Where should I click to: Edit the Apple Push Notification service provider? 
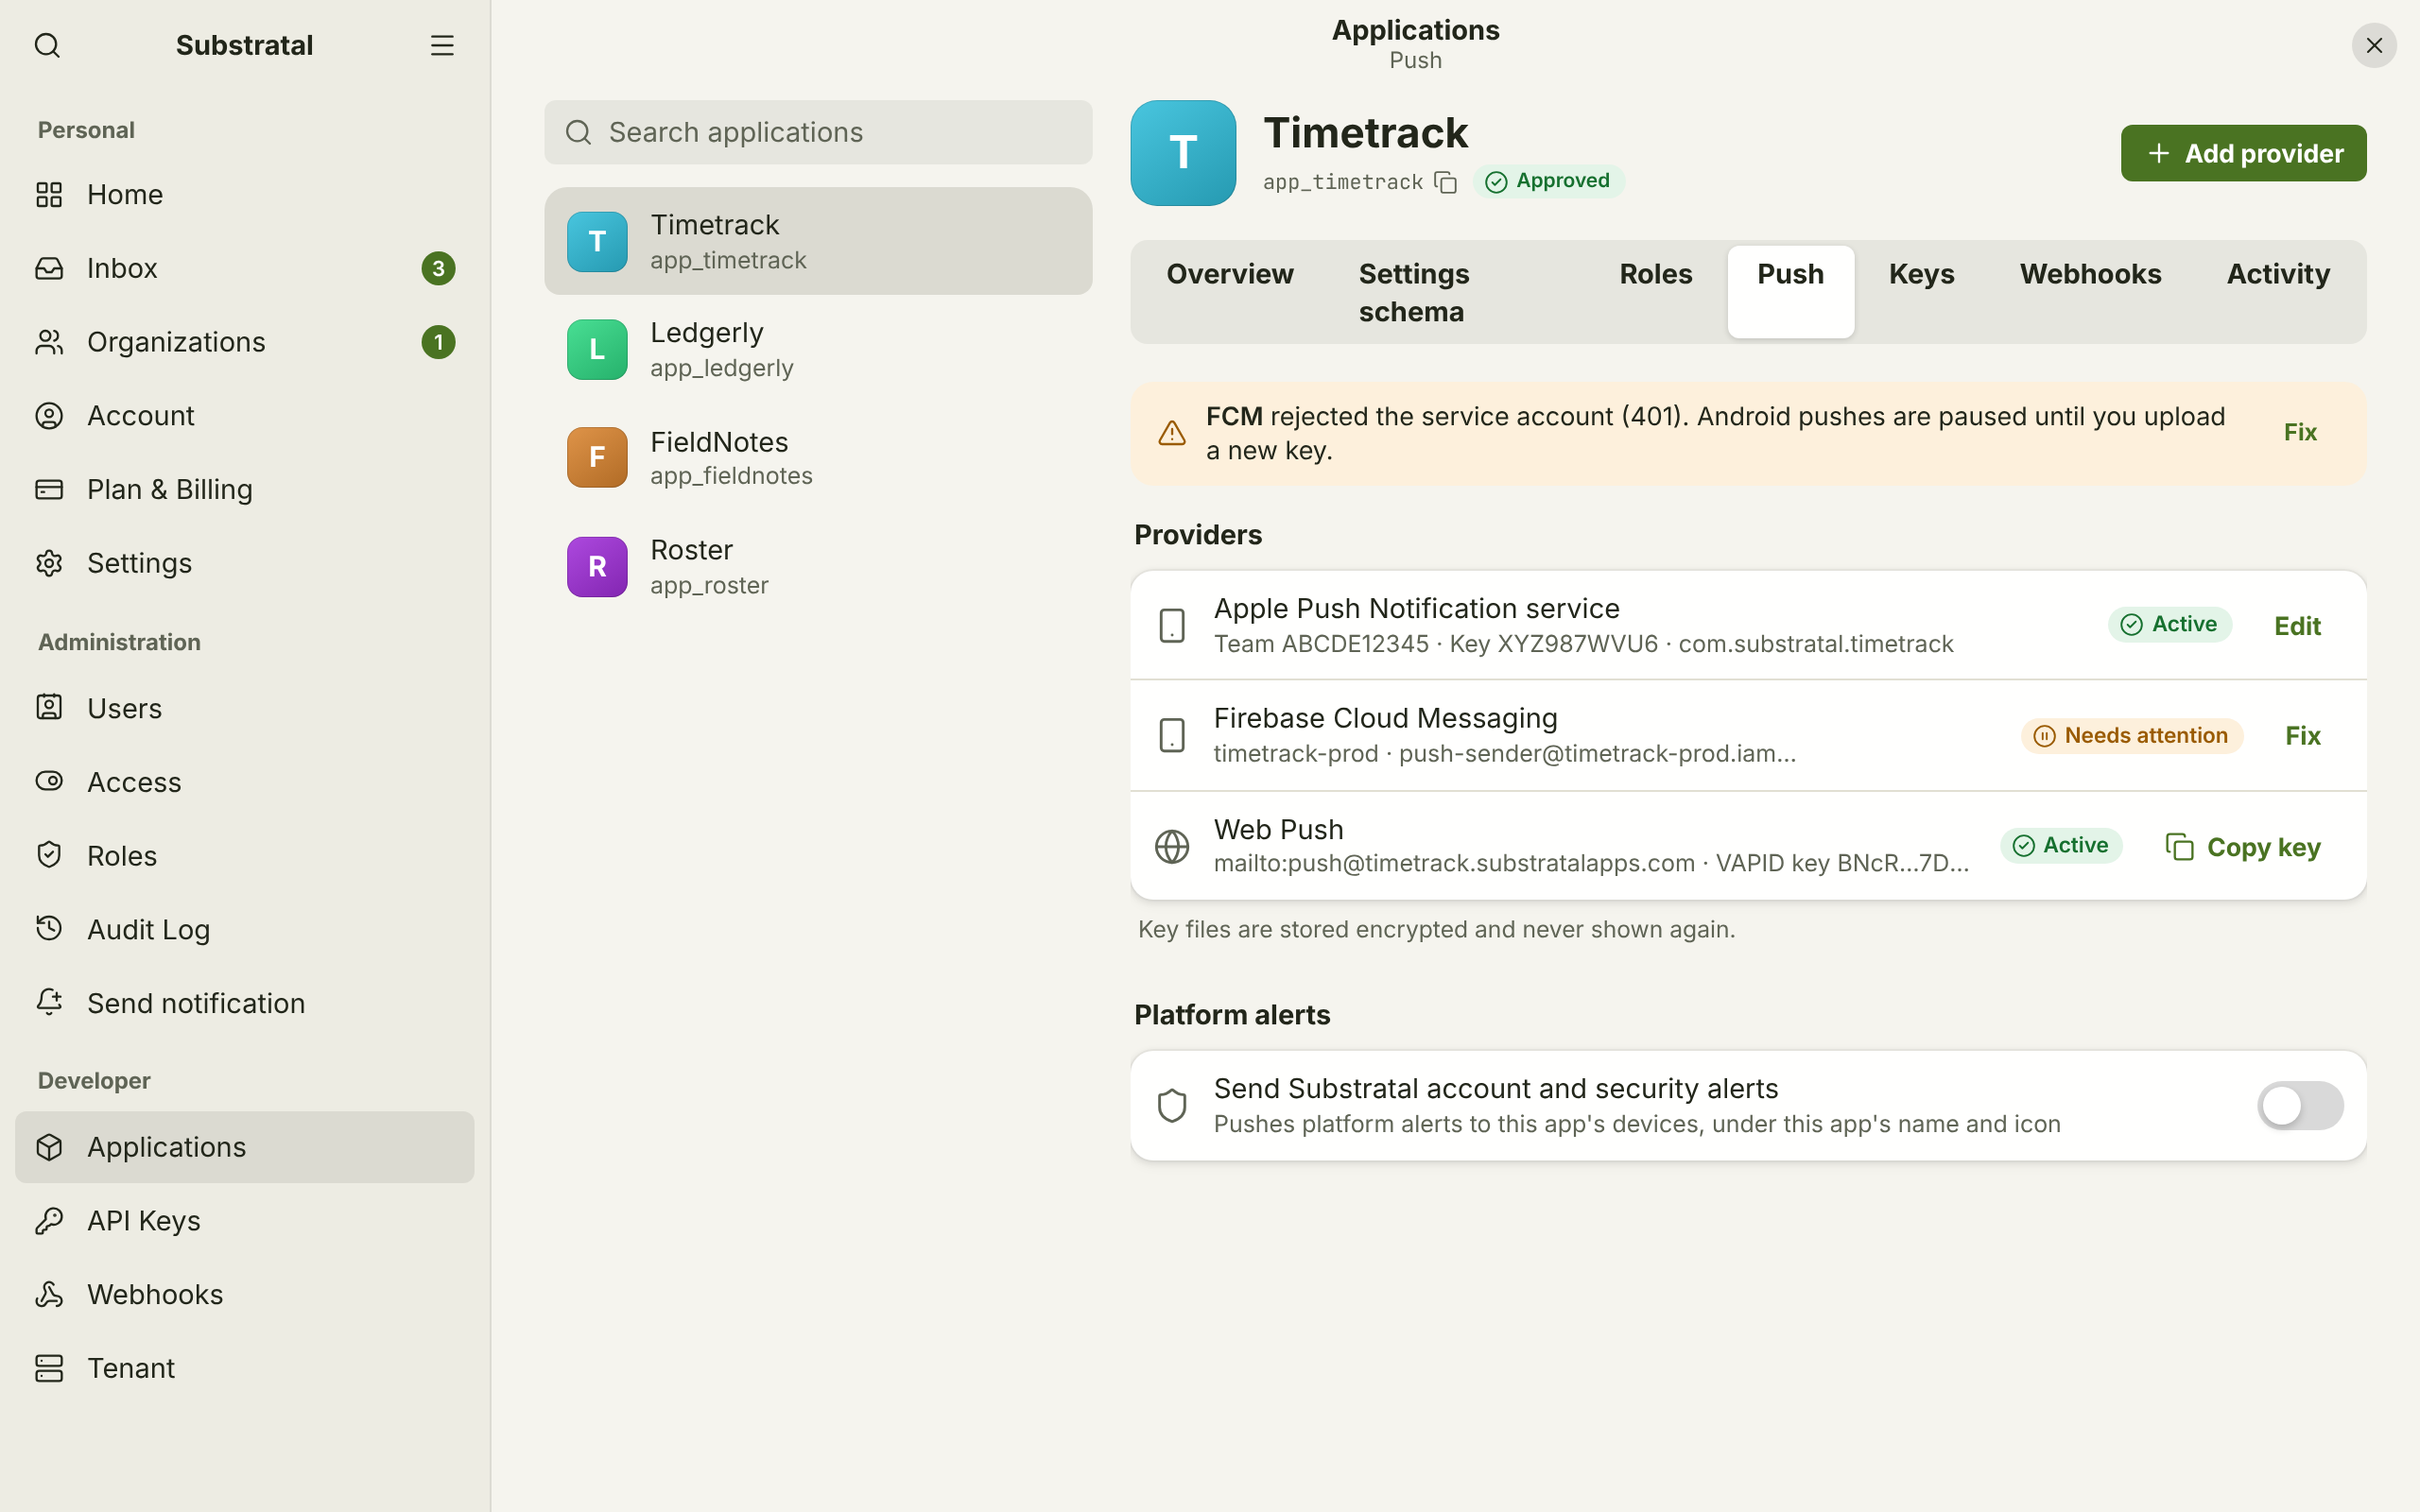pyautogui.click(x=2297, y=626)
